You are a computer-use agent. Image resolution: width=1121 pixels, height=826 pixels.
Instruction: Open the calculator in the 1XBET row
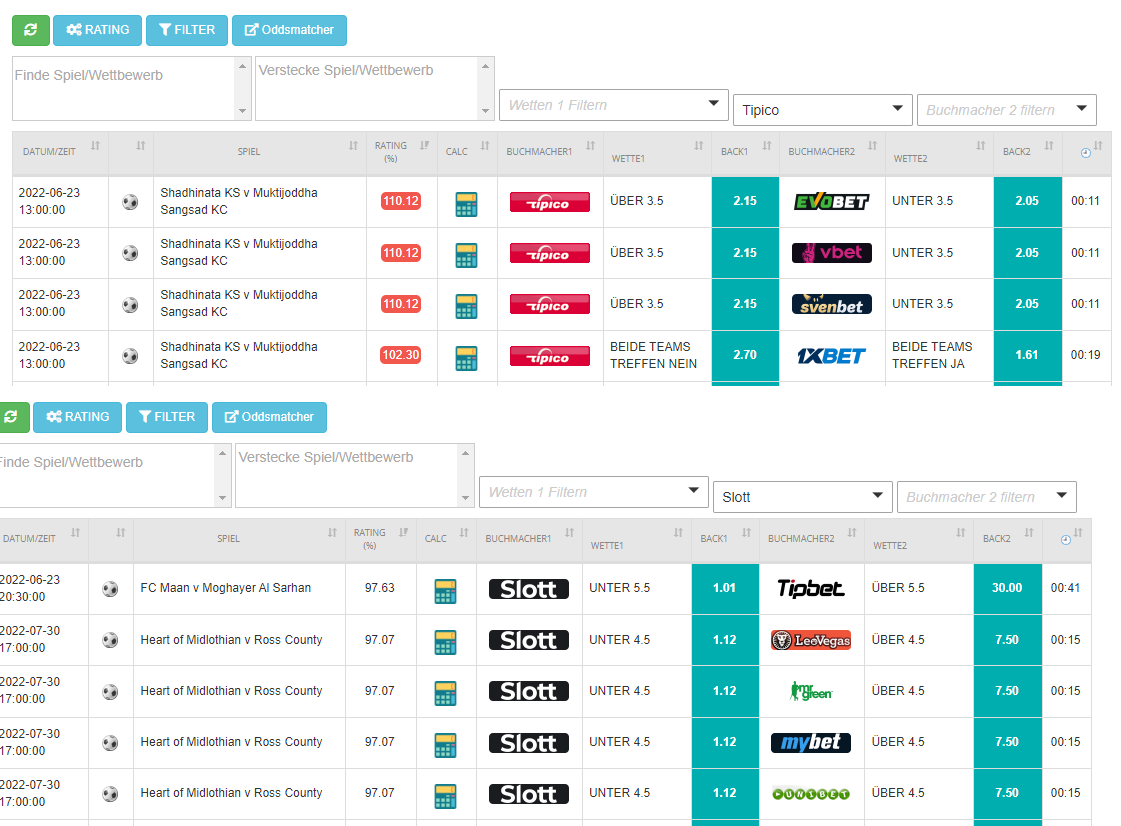pyautogui.click(x=466, y=358)
